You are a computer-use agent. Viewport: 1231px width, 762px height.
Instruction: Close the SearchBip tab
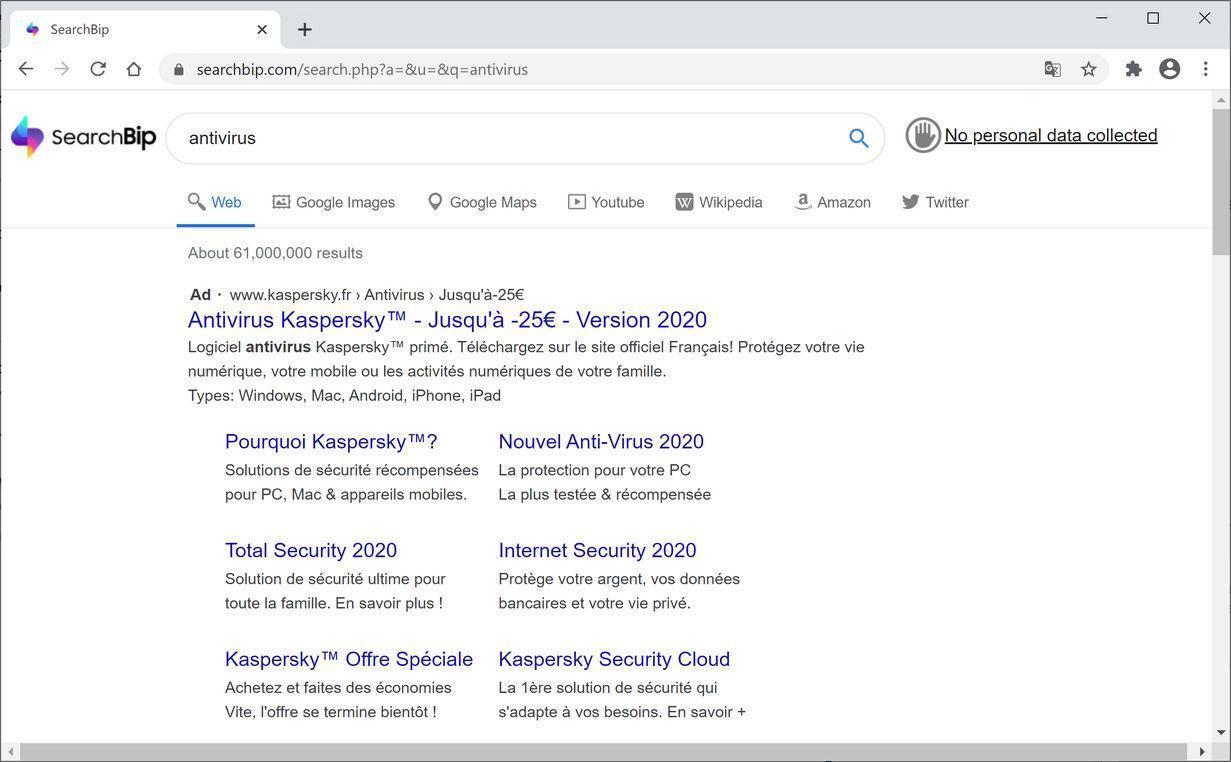coord(262,29)
